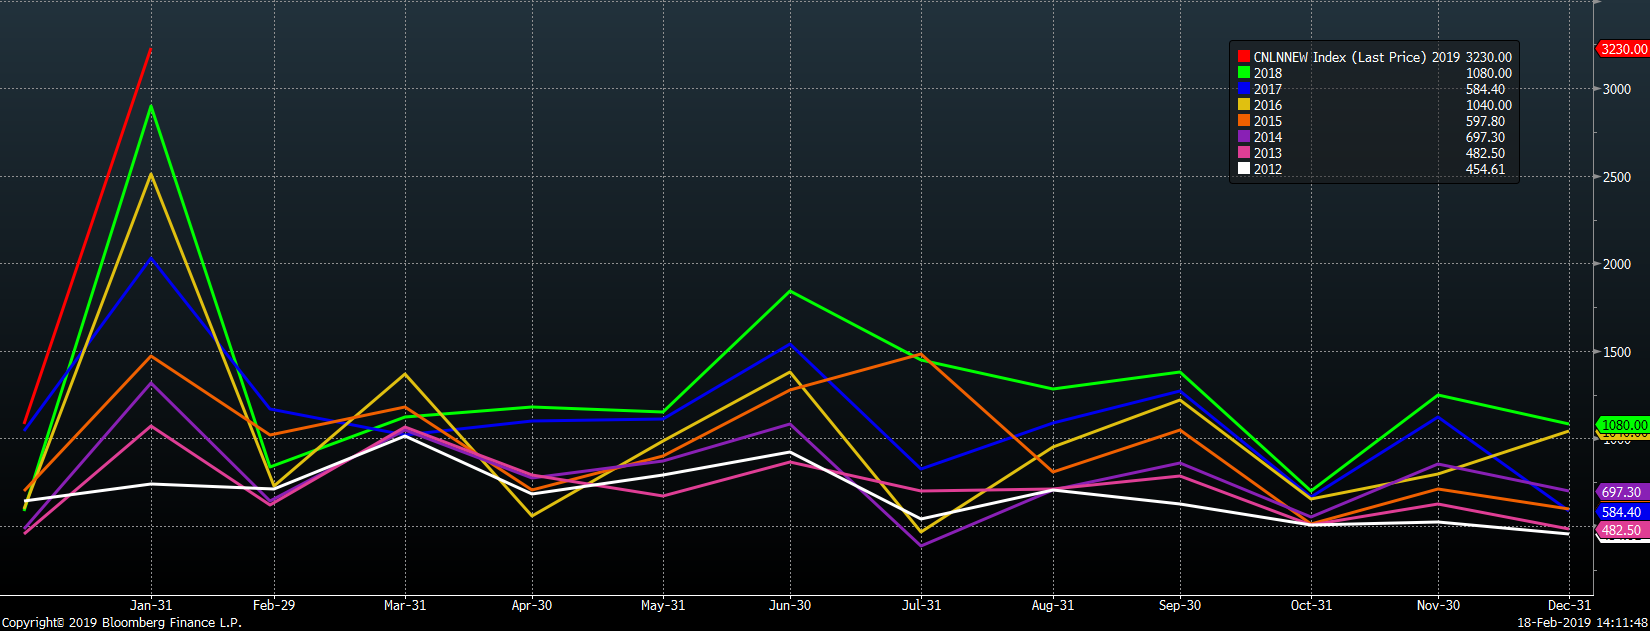This screenshot has width=1650, height=631.
Task: Click the Bloomberg Finance copyright notice
Action: pos(122,622)
